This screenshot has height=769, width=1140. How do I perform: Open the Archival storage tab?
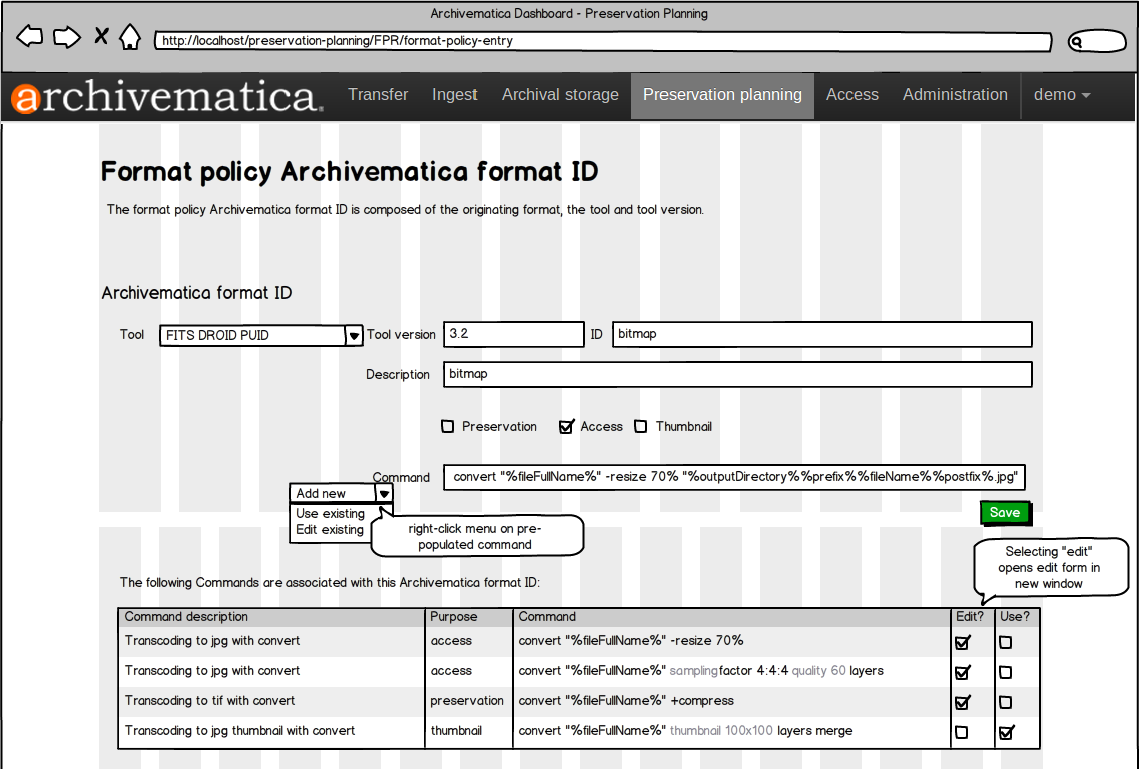pos(560,95)
